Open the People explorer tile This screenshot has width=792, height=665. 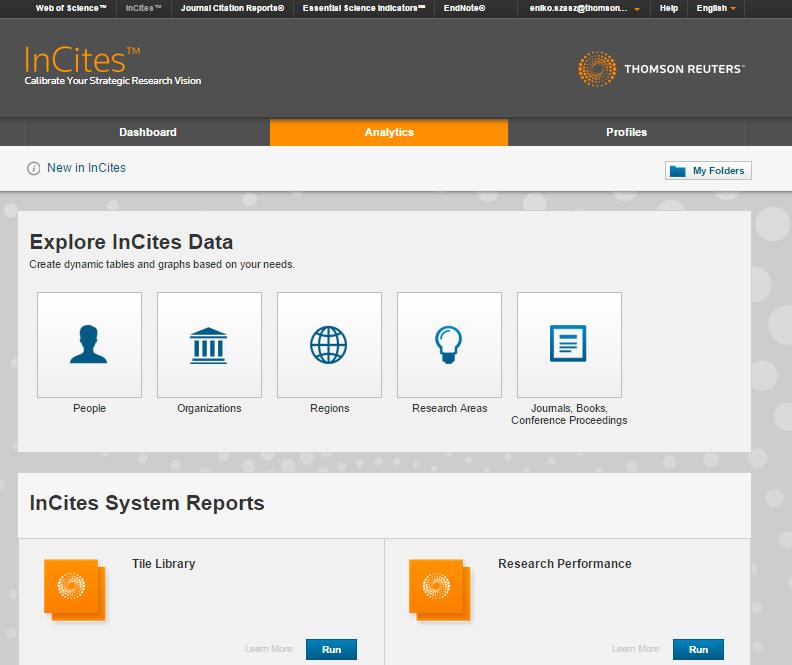coord(89,345)
